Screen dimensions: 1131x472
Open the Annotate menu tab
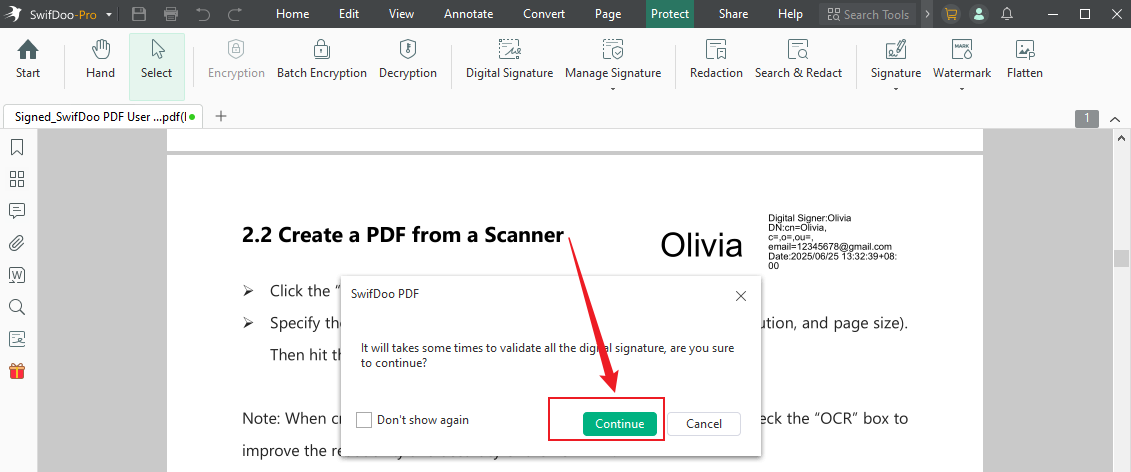pos(469,14)
